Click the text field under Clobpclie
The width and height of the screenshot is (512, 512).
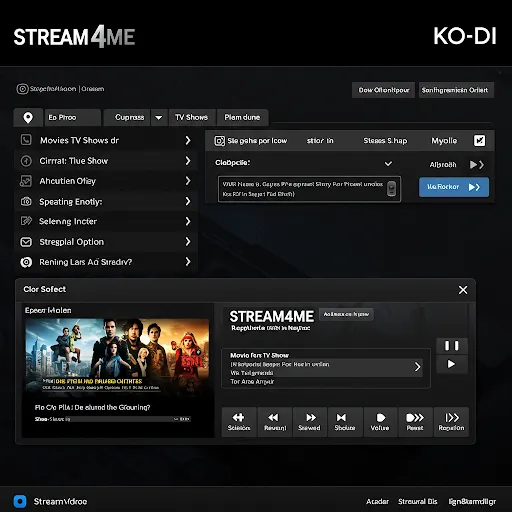[309, 189]
